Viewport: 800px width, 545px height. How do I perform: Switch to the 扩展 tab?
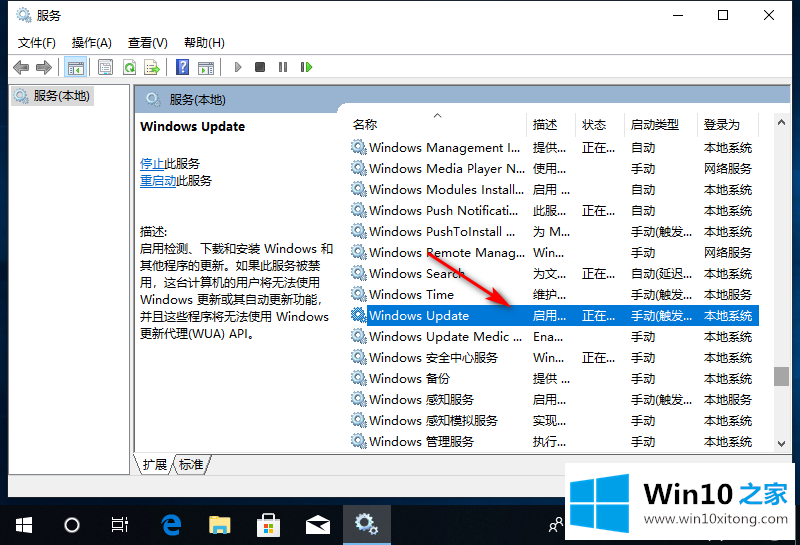tap(155, 464)
